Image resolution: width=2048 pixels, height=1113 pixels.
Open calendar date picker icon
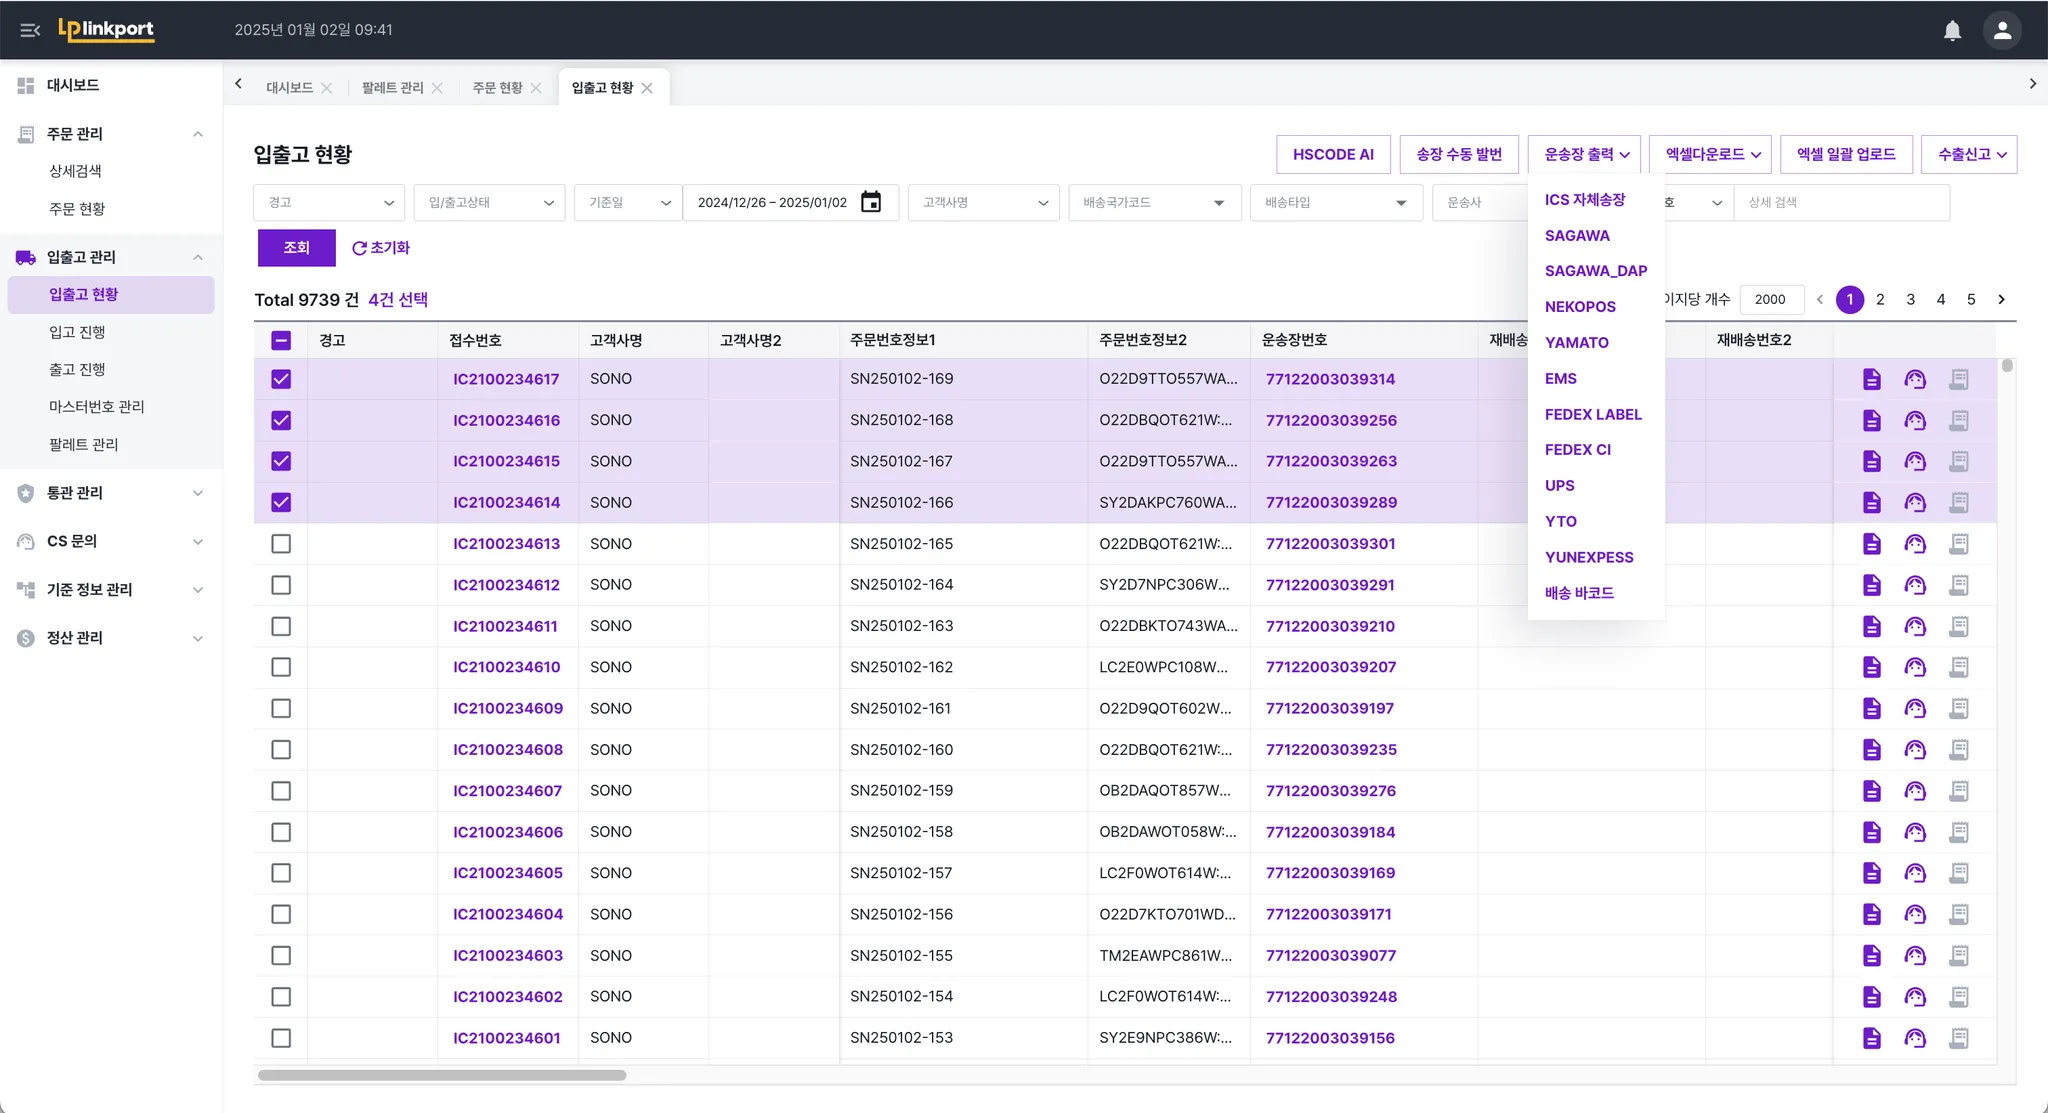tap(871, 202)
